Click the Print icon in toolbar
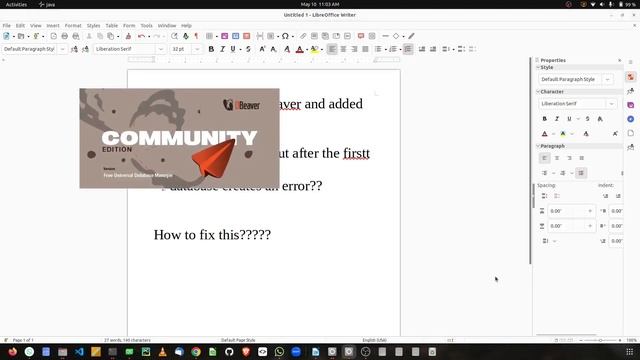This screenshot has height=360, width=640. pos(64,36)
